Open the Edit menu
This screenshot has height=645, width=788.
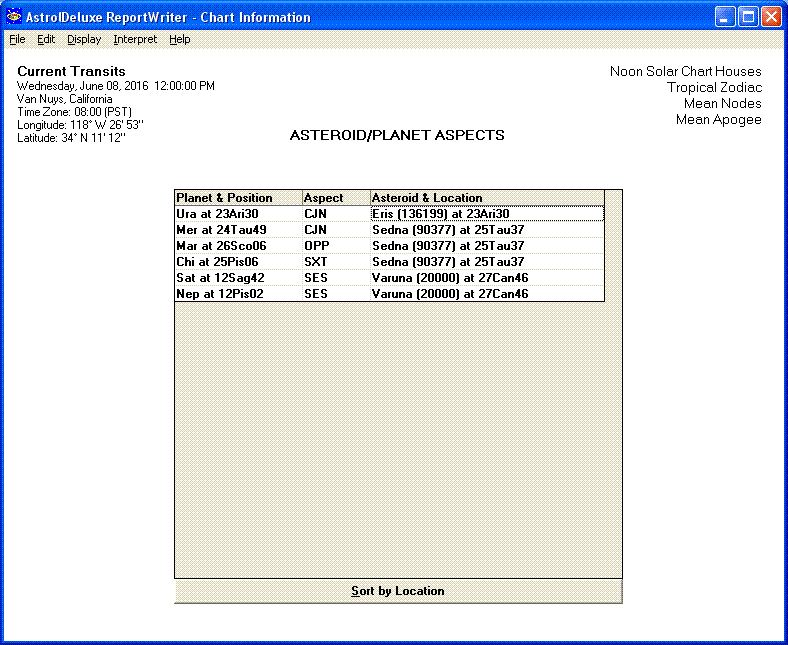(46, 40)
